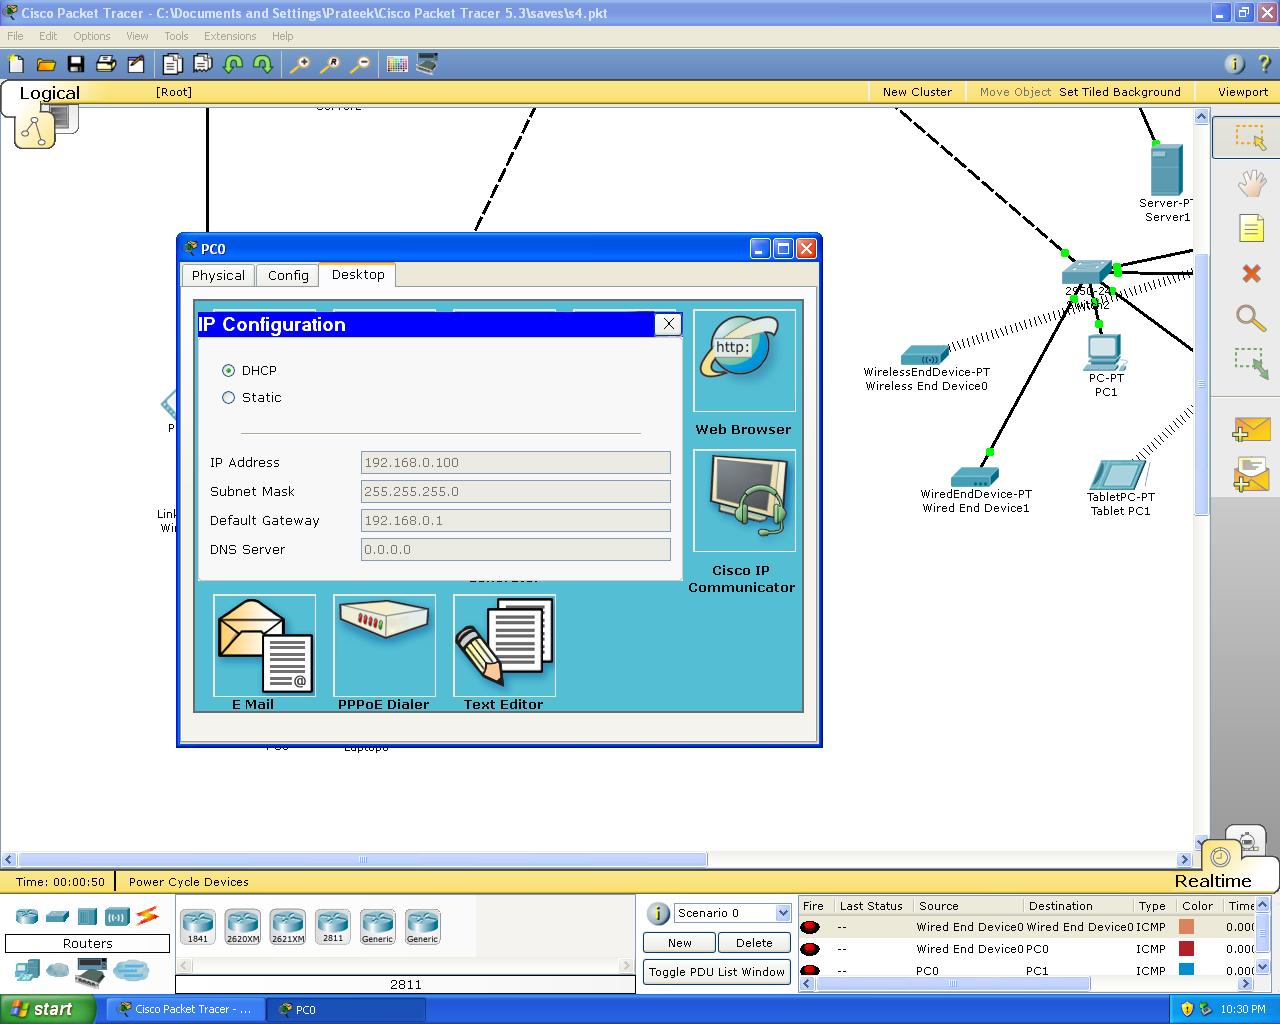
Task: Click the Paste icon in the toolbar
Action: click(203, 64)
